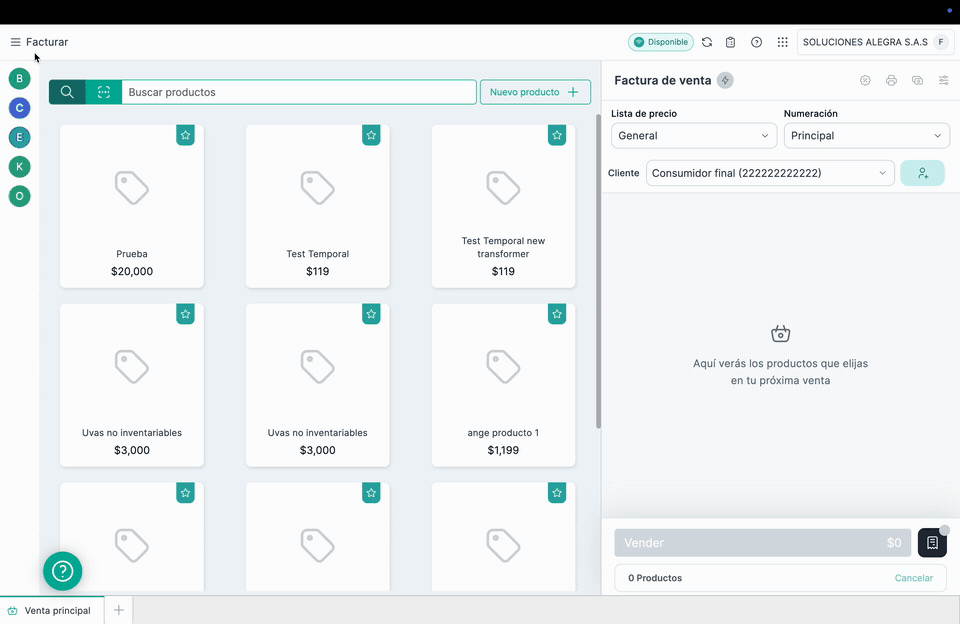Expand the Numeración dropdown

tap(866, 136)
